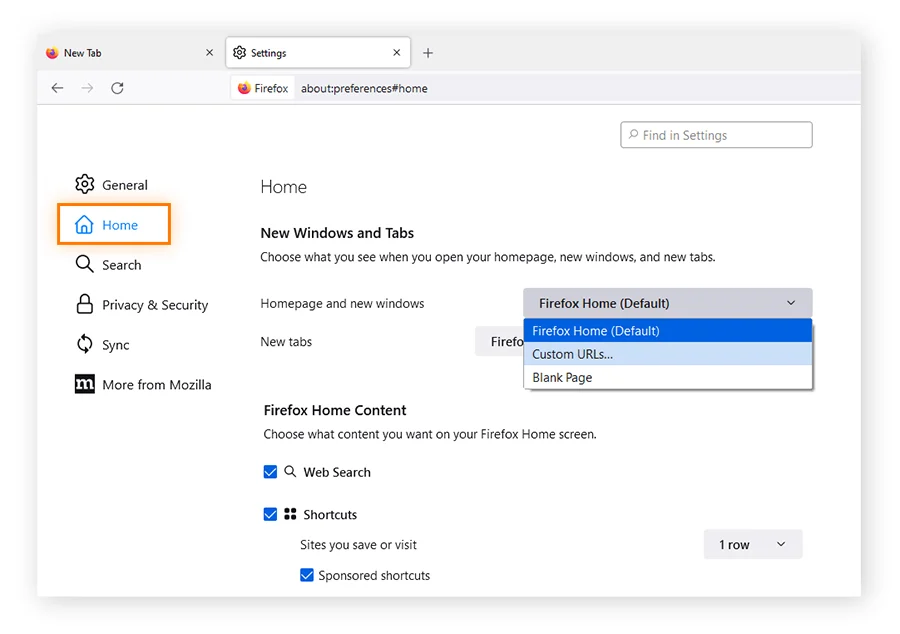Click the Search magnifier icon in sidebar
Image resolution: width=900 pixels, height=634 pixels.
click(84, 264)
